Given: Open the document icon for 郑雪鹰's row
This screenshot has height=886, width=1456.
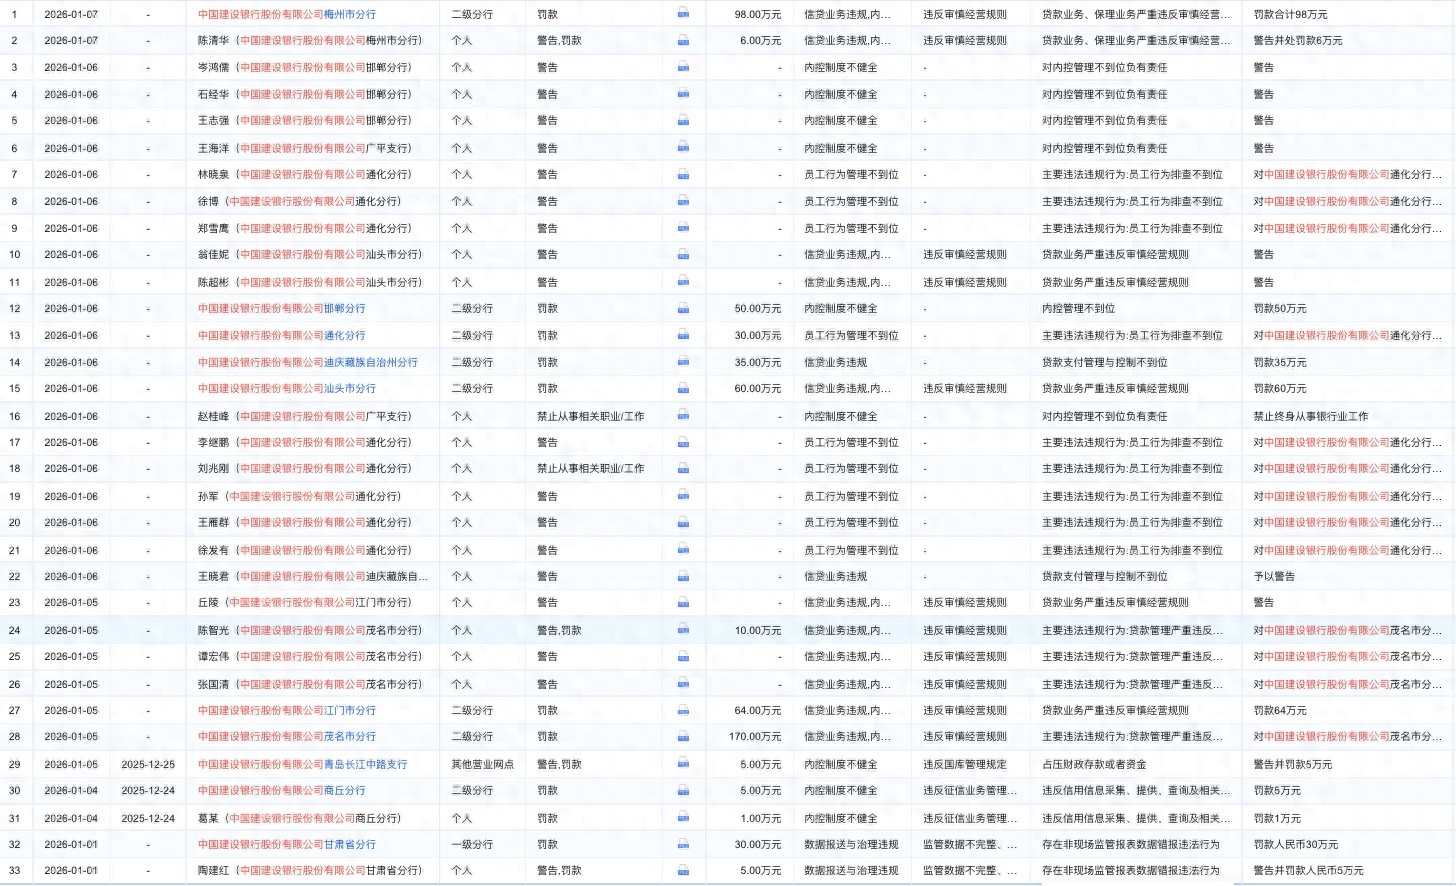Looking at the screenshot, I should pos(683,228).
